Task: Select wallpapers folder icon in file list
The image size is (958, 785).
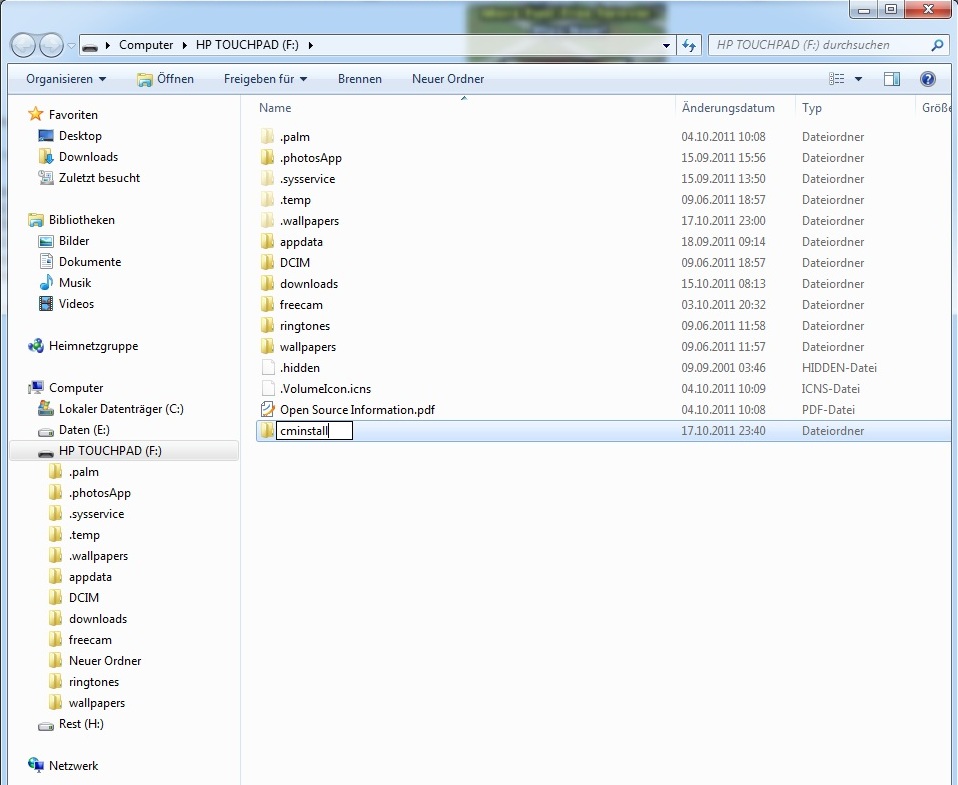Action: pos(267,346)
